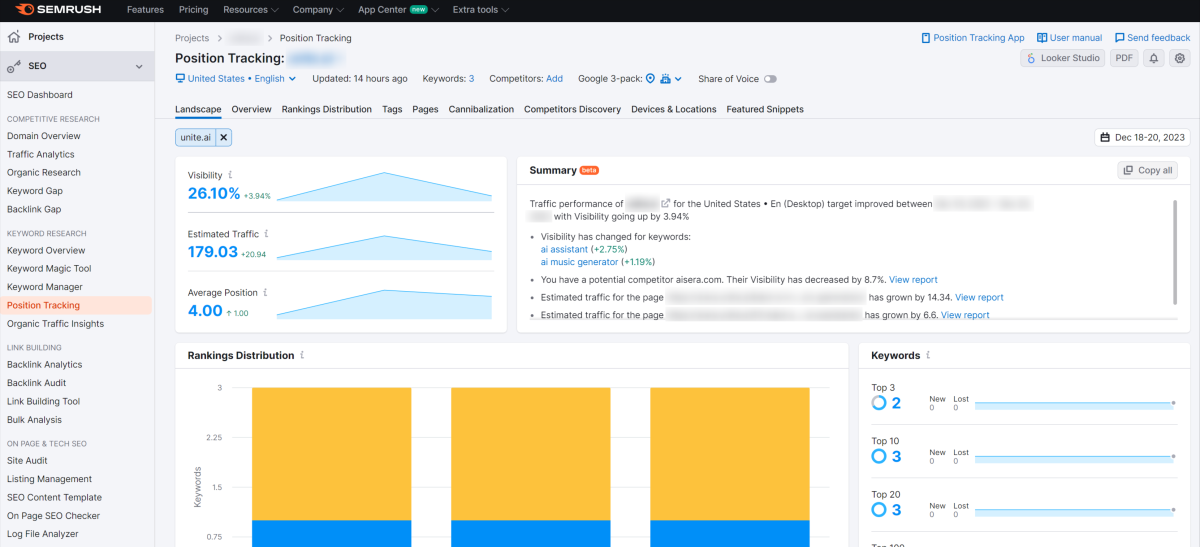The image size is (1200, 547).
Task: Click Visibility value 26.10%
Action: [x=214, y=194]
